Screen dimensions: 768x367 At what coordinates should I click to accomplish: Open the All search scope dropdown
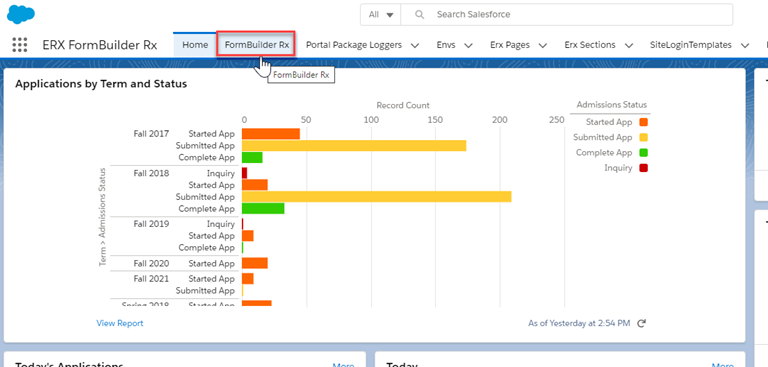(x=381, y=15)
